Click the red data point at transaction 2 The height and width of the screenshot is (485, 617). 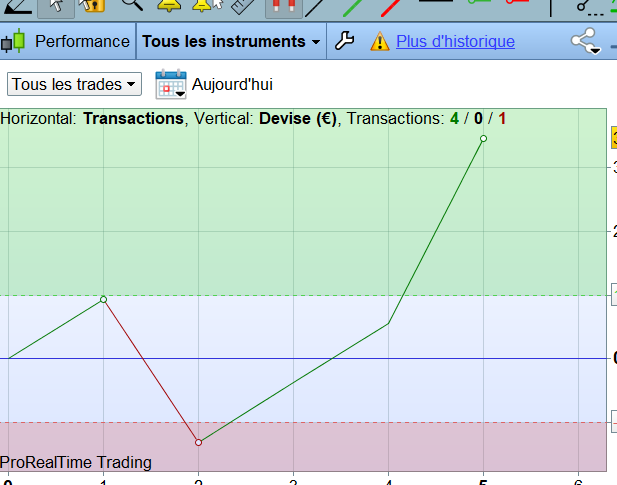pyautogui.click(x=198, y=443)
